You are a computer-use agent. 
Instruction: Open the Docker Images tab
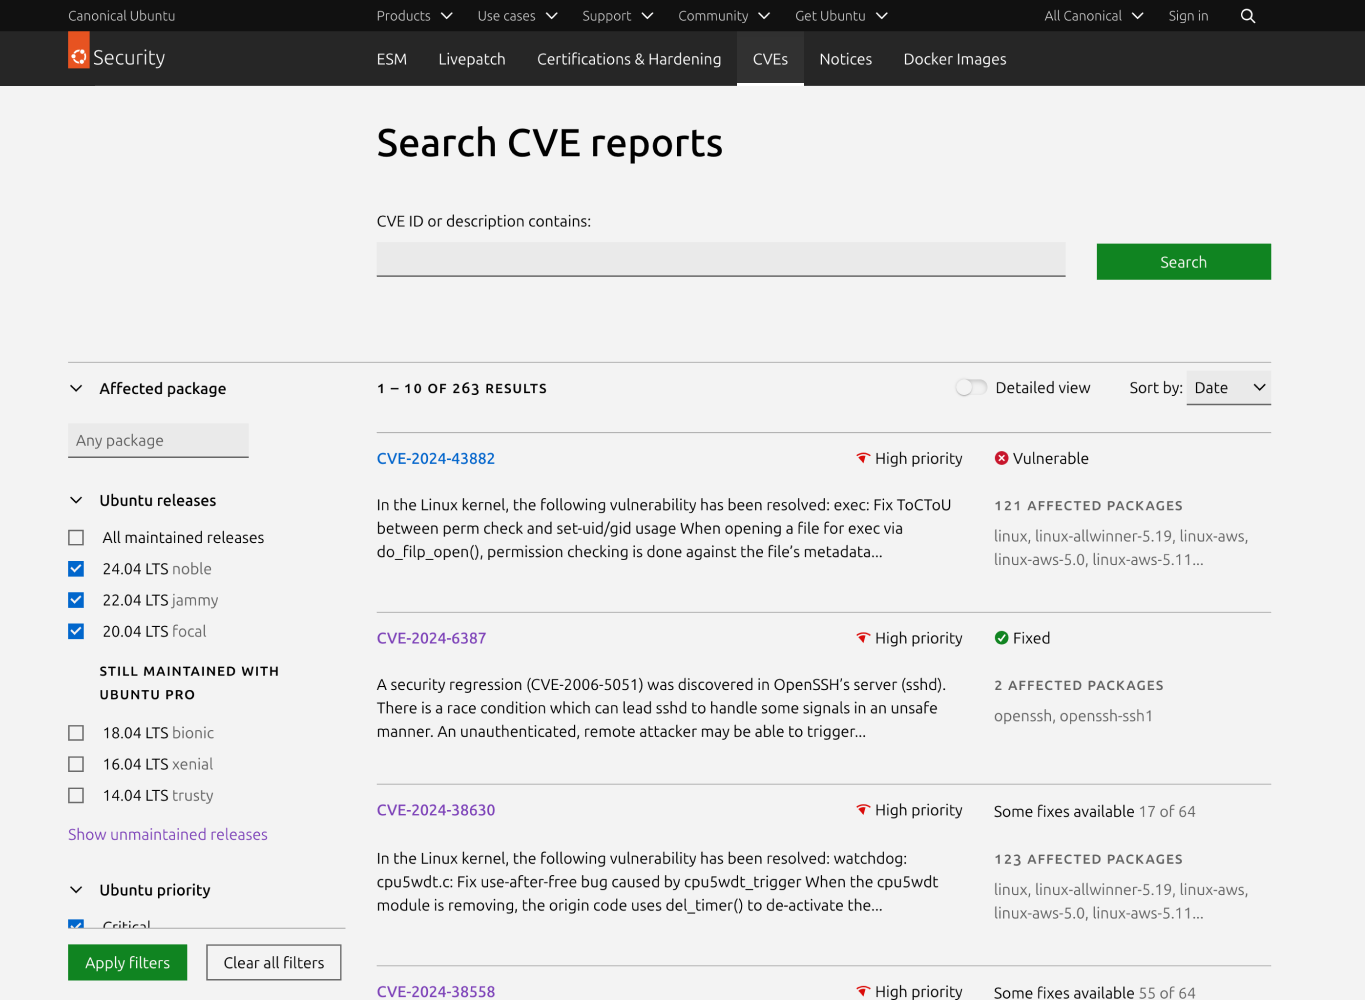[955, 59]
